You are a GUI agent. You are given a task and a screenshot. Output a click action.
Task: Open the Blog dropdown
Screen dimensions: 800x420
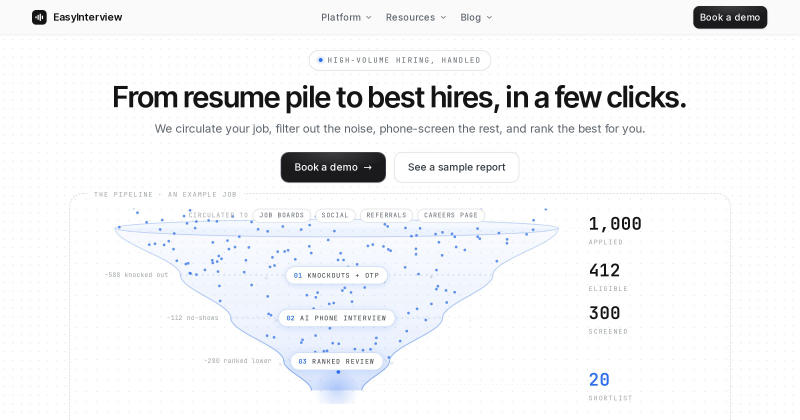(476, 17)
